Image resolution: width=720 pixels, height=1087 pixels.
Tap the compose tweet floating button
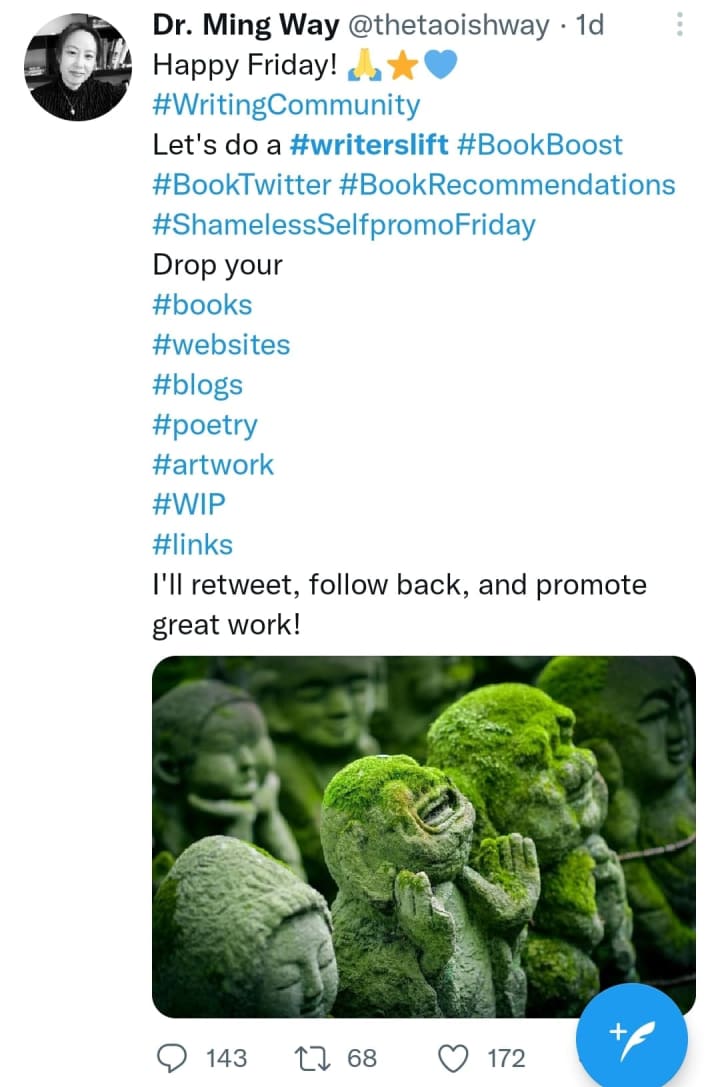point(633,1037)
